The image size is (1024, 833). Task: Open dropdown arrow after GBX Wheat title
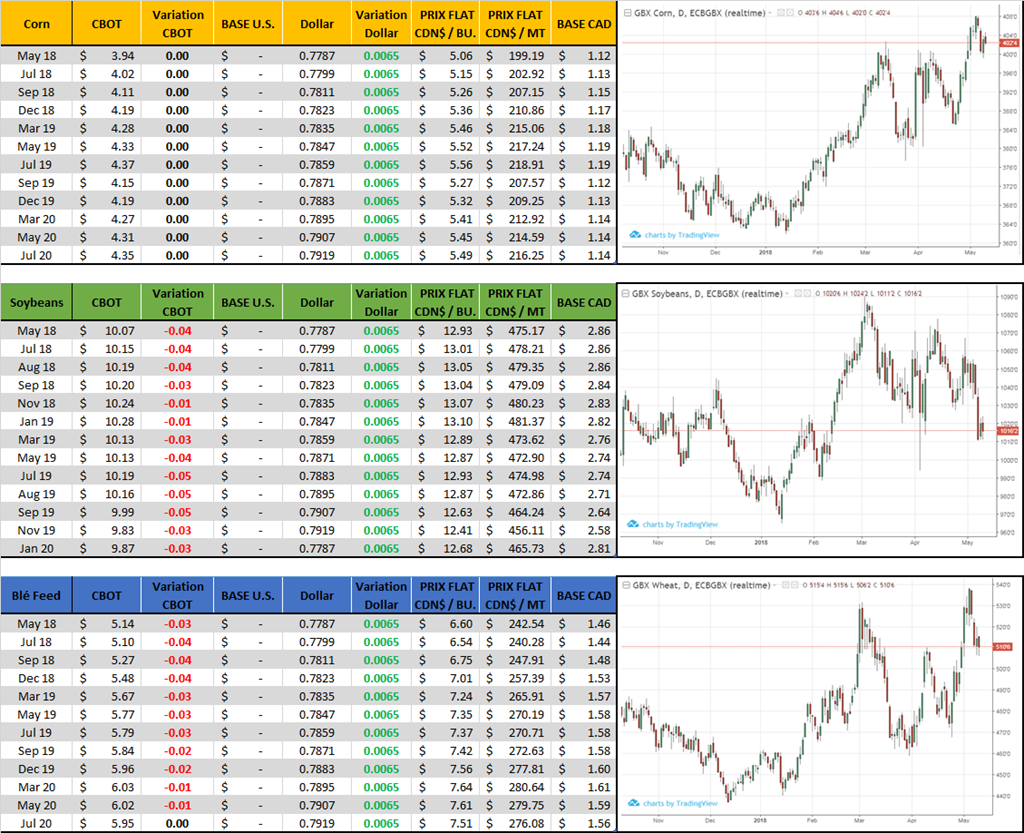(x=775, y=585)
